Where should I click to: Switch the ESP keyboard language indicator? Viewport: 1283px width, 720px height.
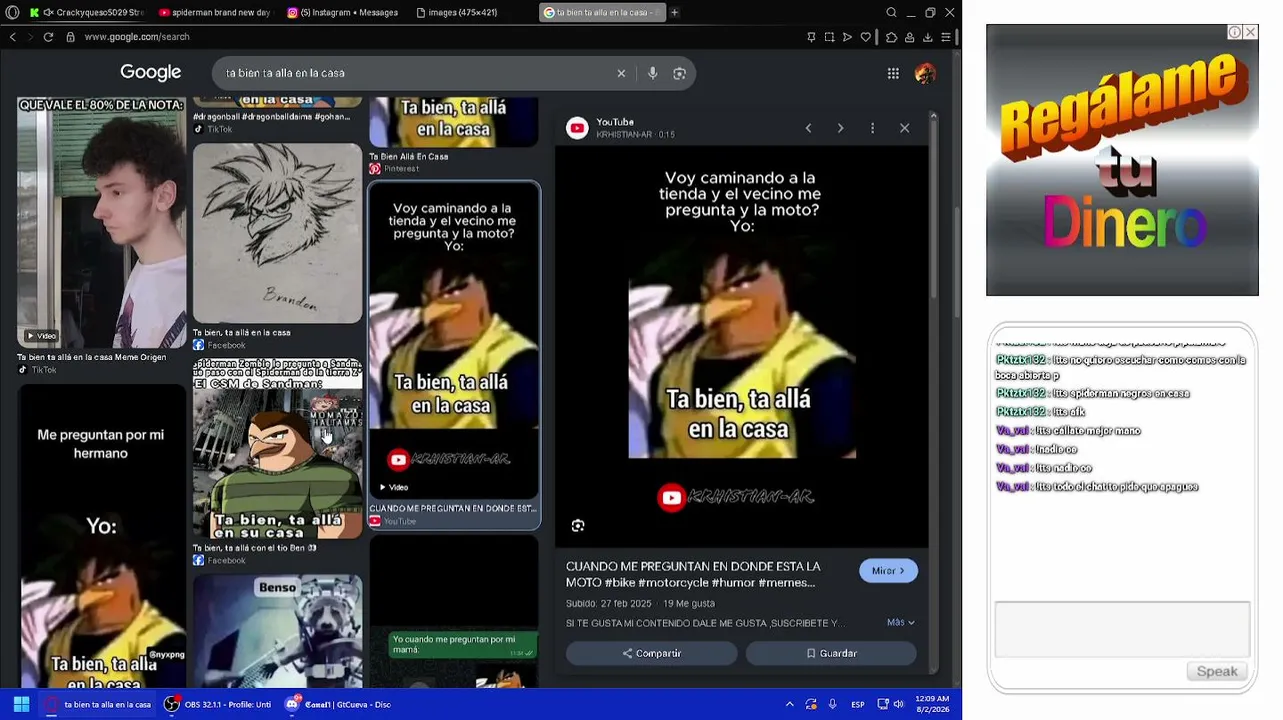coord(858,704)
